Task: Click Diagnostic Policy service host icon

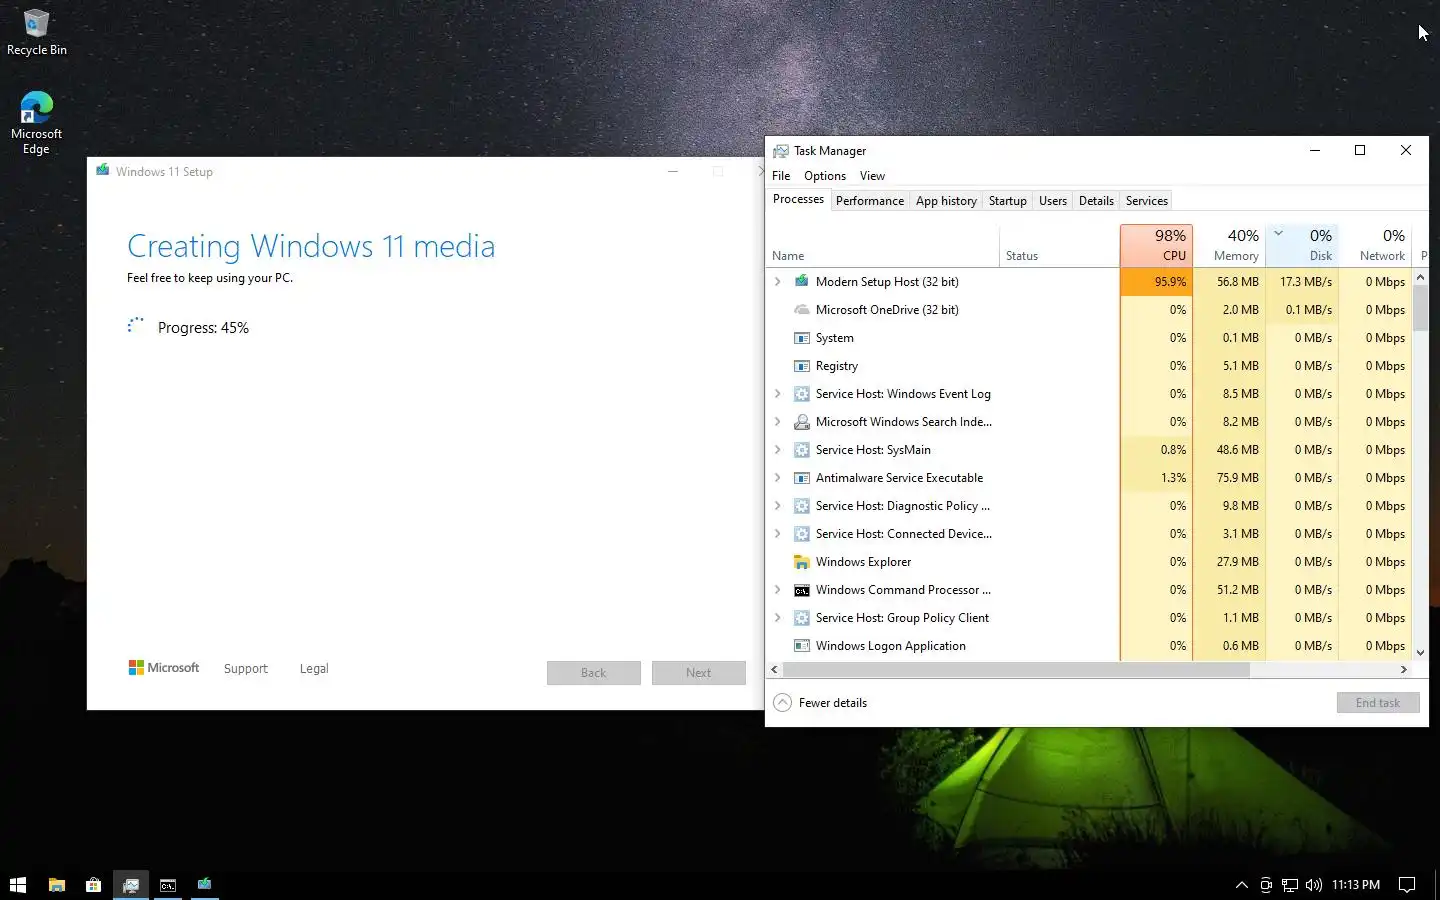Action: pos(802,506)
